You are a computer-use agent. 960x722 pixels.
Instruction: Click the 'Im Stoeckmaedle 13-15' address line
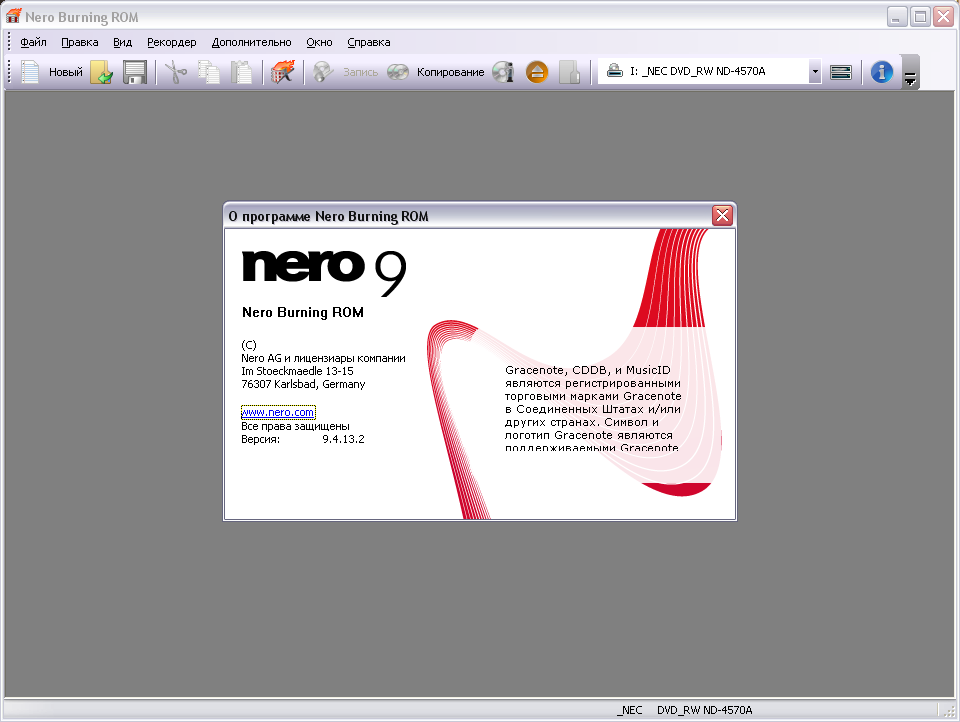297,371
